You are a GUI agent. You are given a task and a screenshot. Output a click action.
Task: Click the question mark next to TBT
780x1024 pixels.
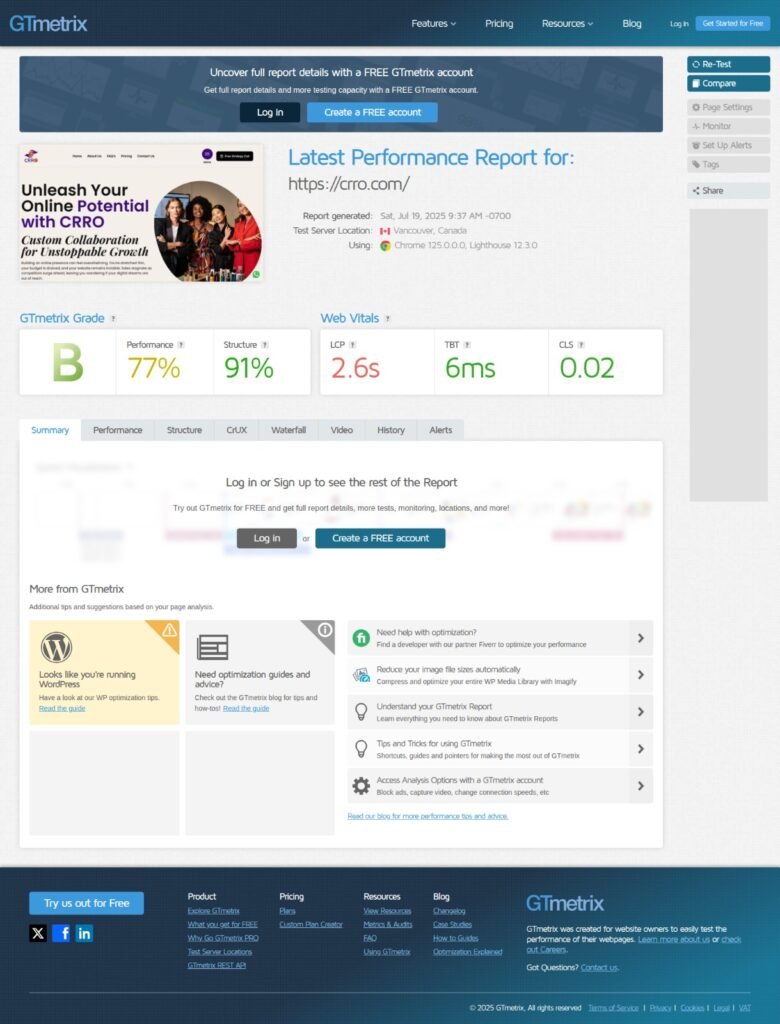[468, 345]
